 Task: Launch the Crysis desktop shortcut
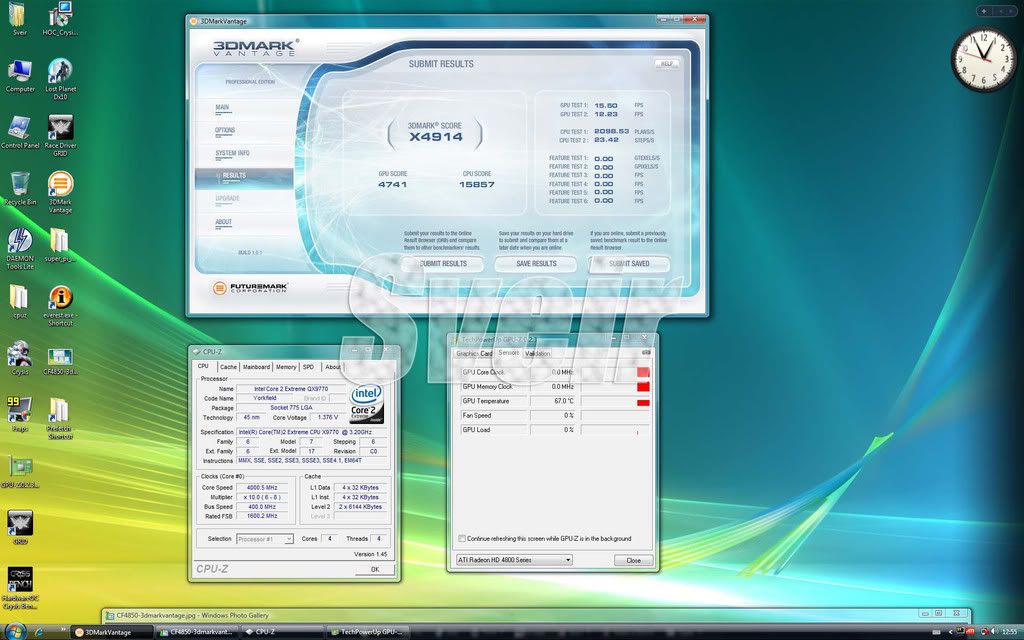(x=19, y=355)
